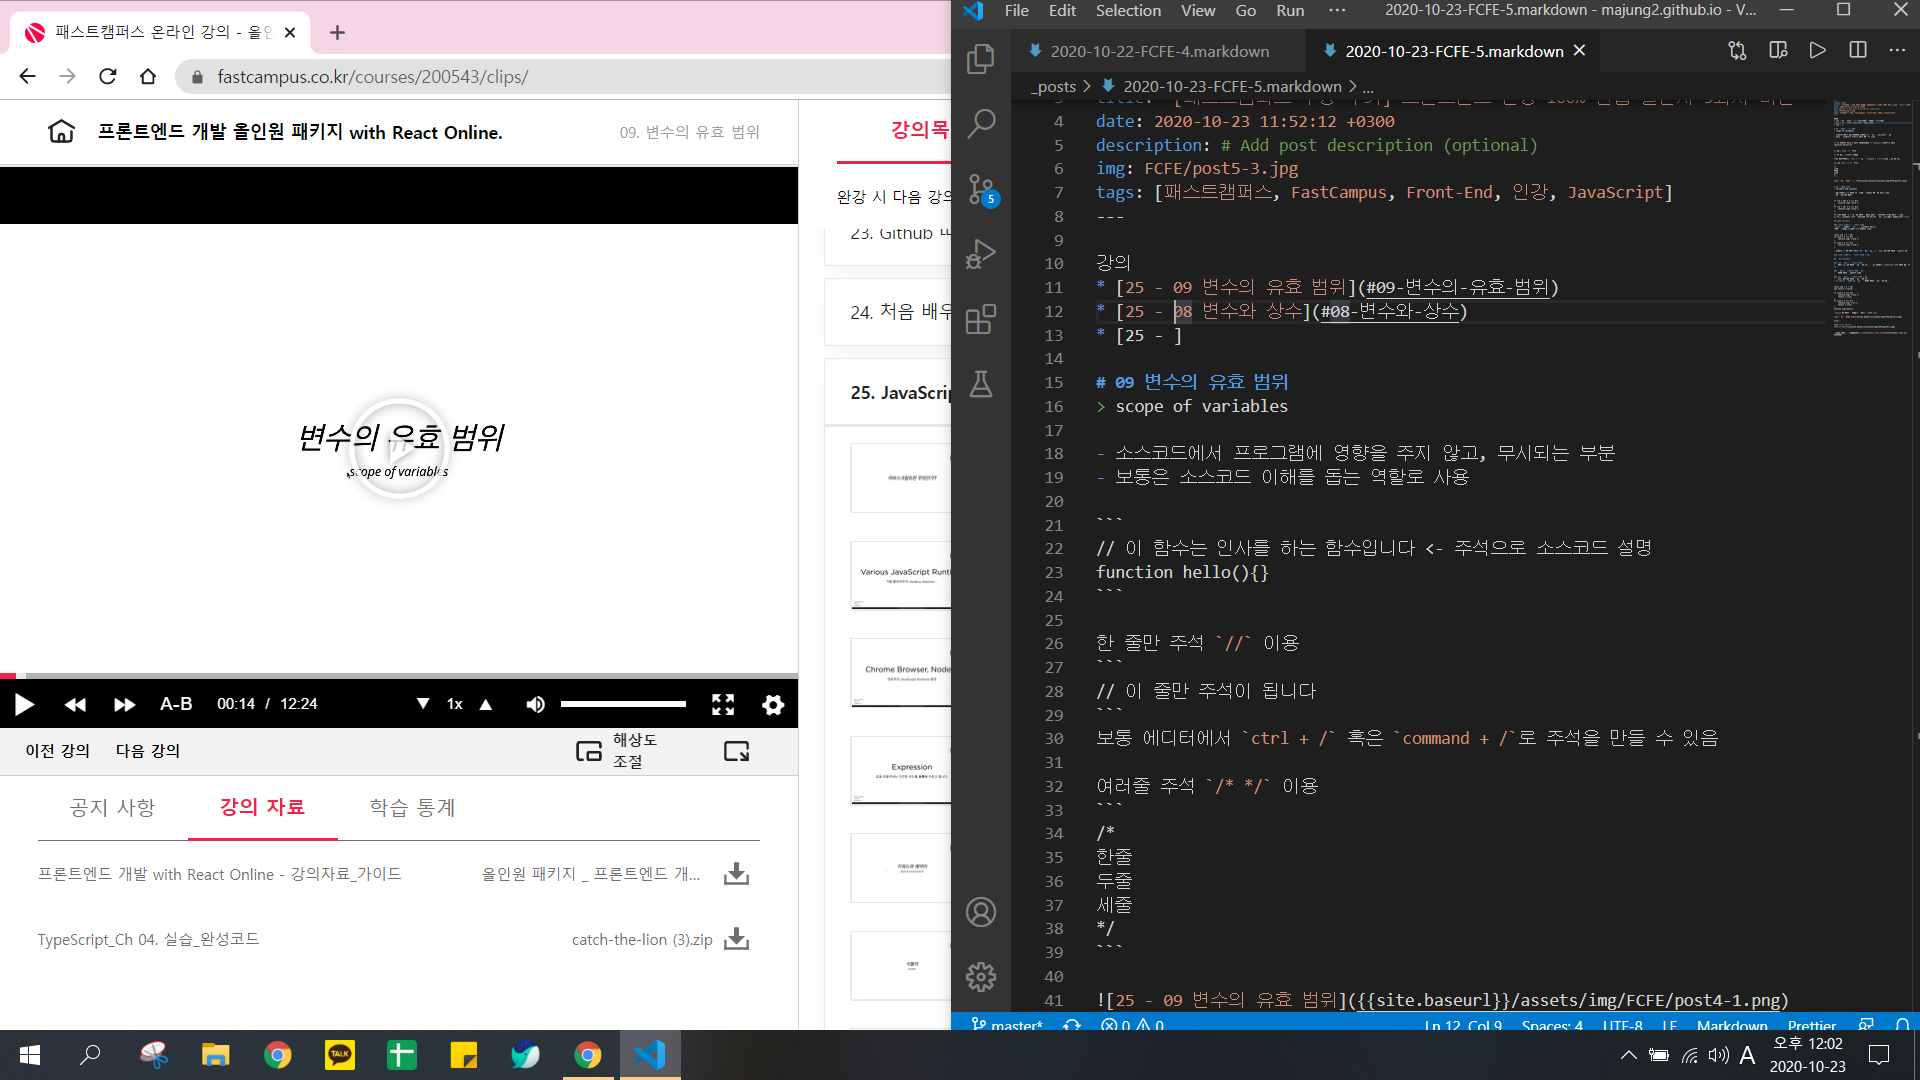Open VS Code Manage gear menu
The image size is (1920, 1080).
coord(981,976)
